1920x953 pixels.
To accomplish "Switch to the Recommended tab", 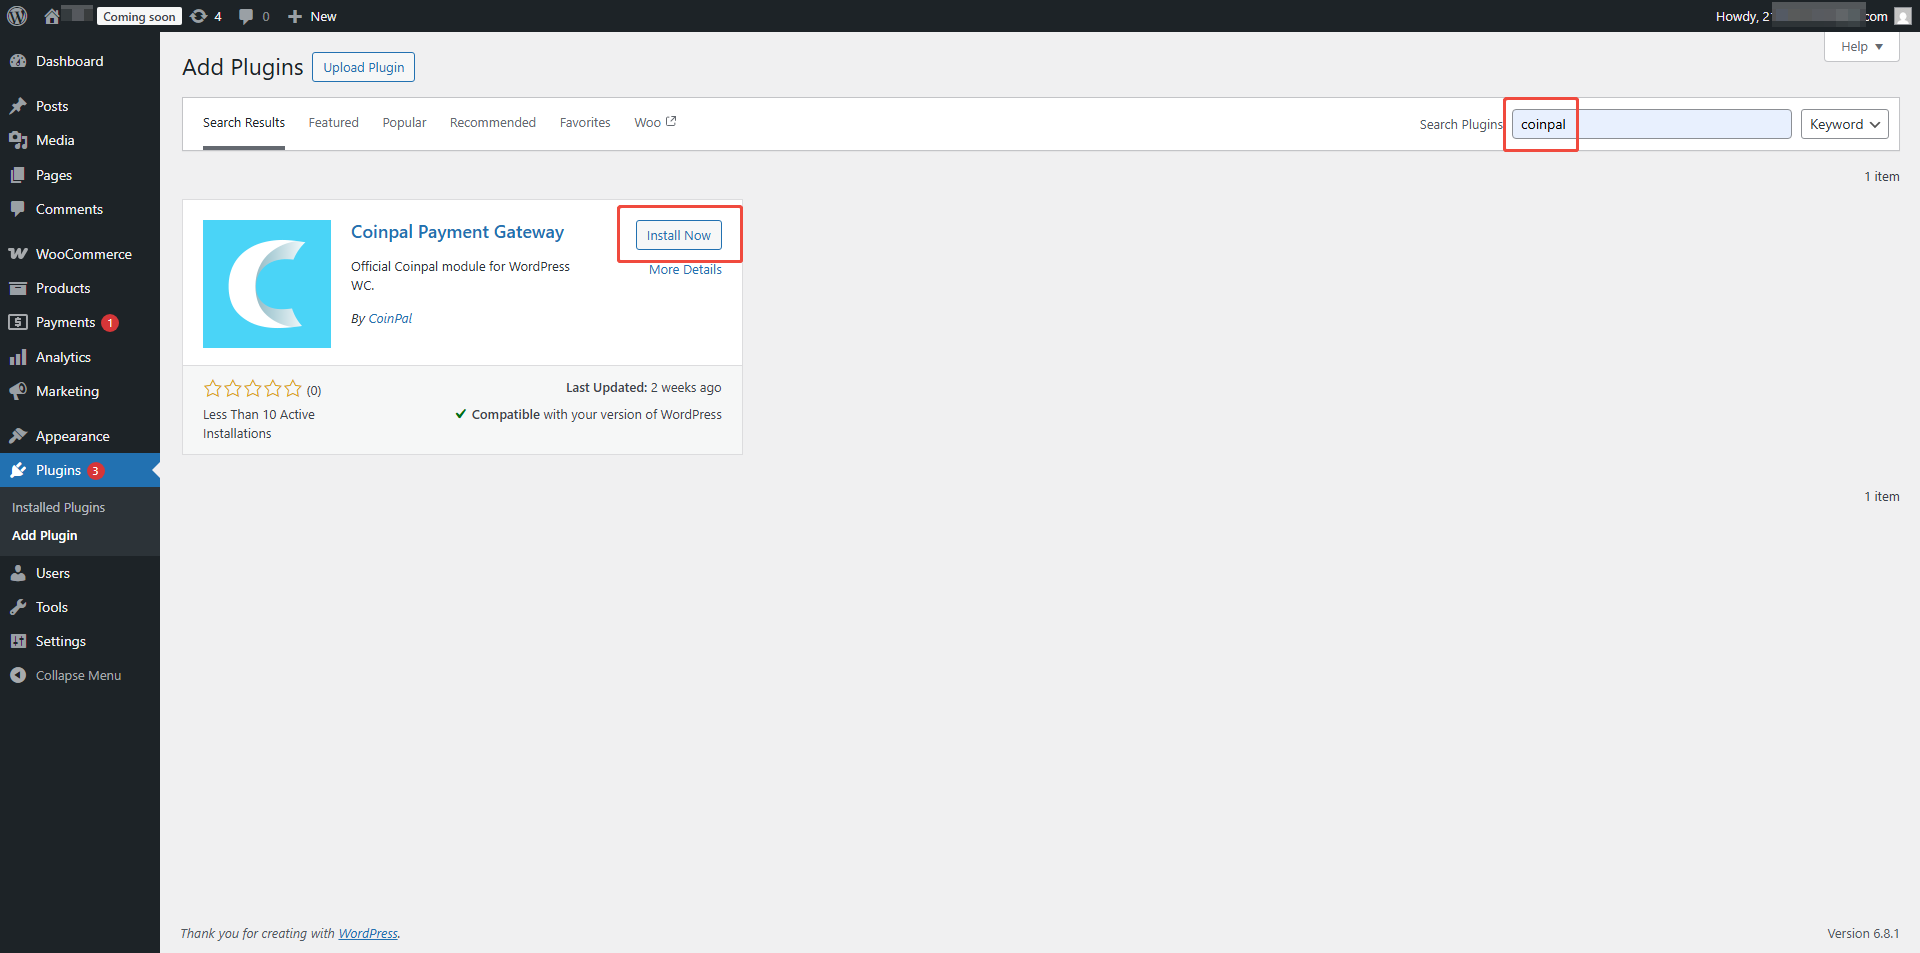I will [x=493, y=123].
